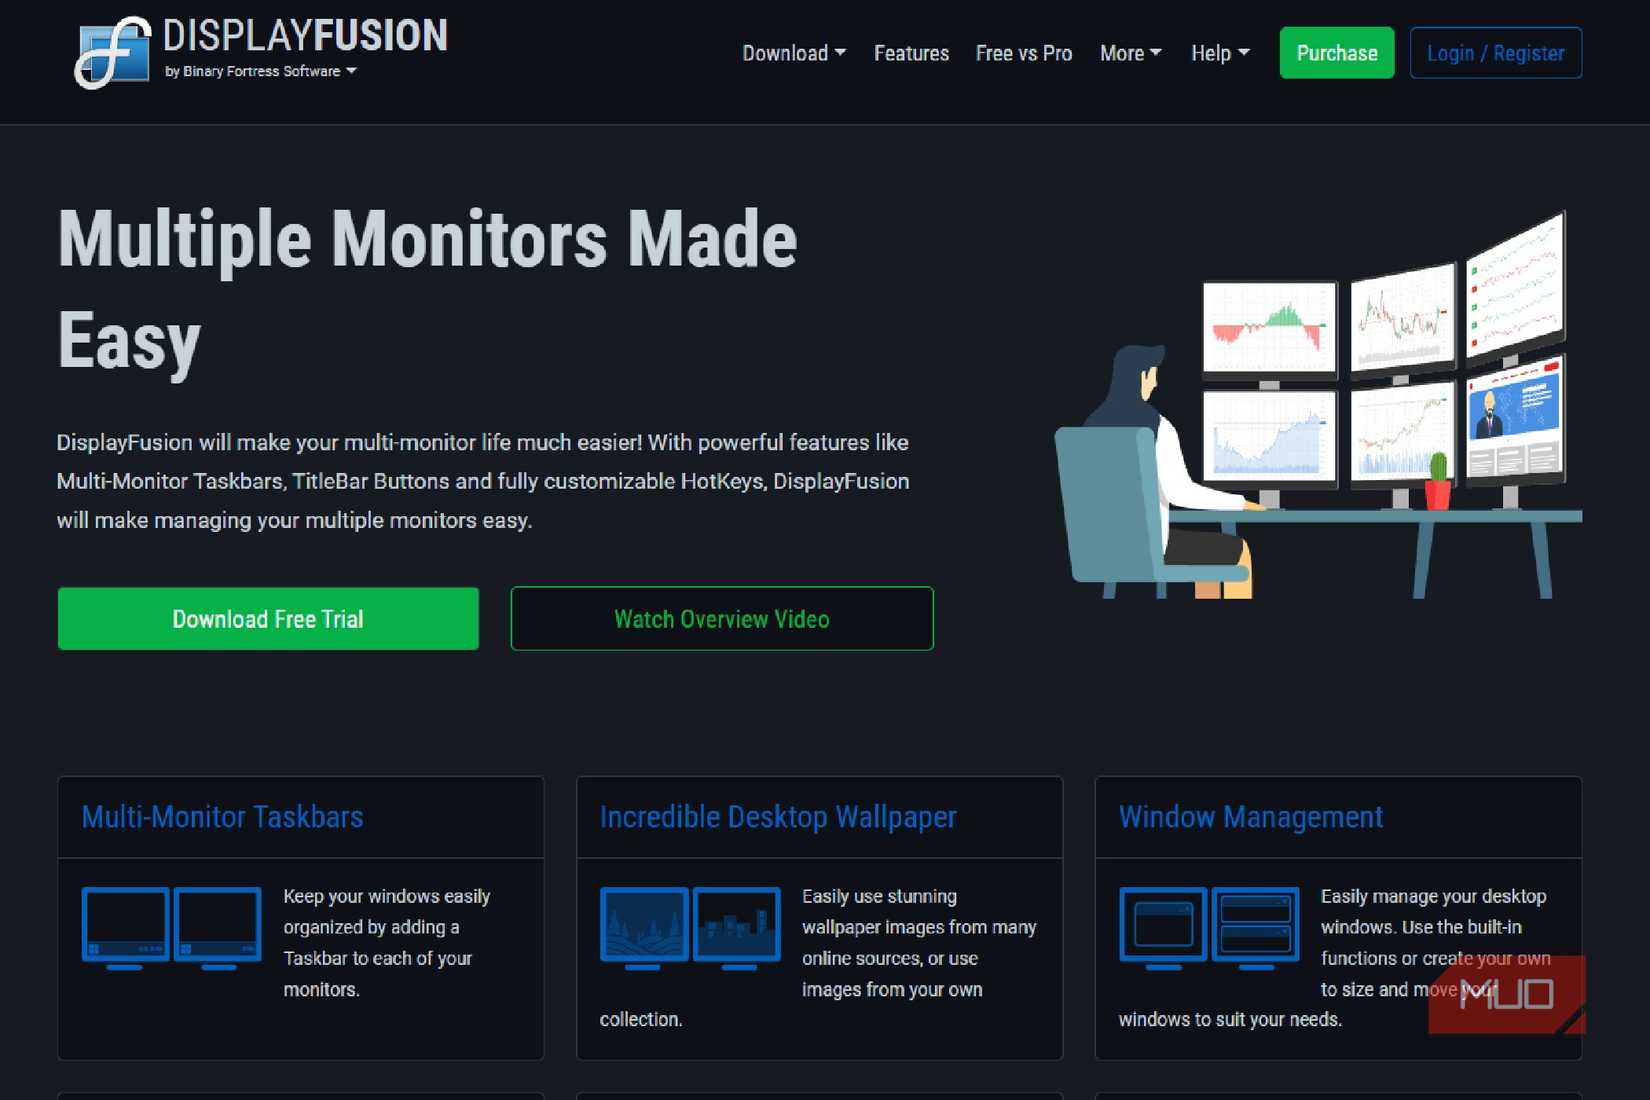
Task: Click the DisplayFusion logo icon
Action: click(113, 52)
